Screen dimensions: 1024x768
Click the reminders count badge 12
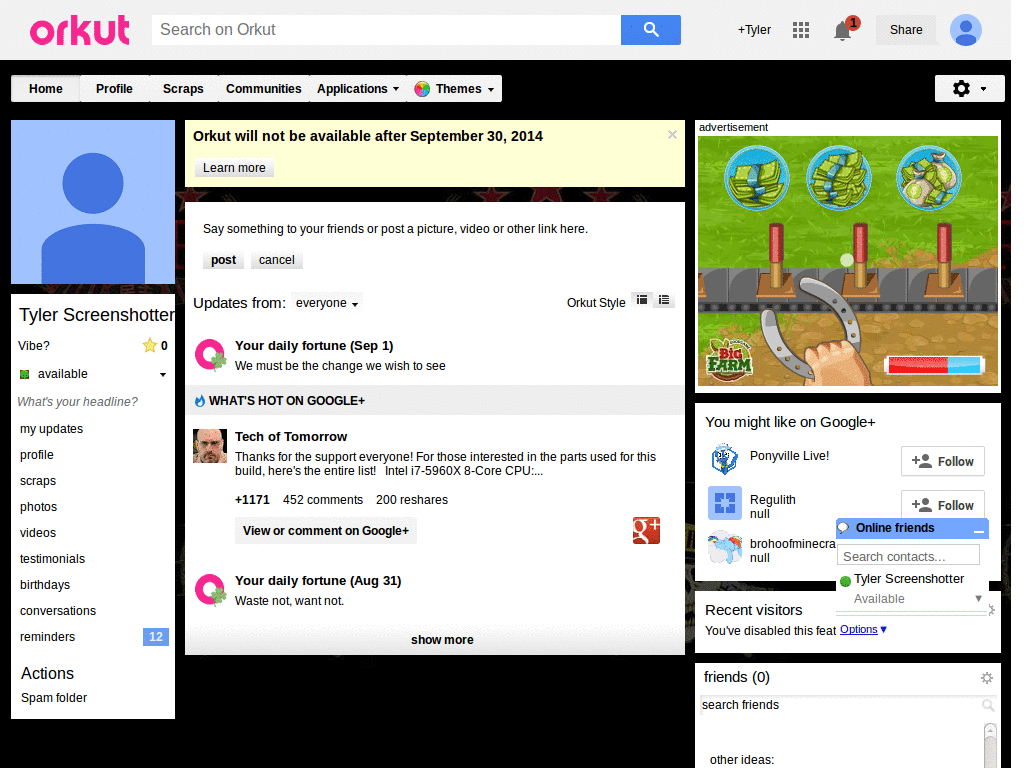155,637
